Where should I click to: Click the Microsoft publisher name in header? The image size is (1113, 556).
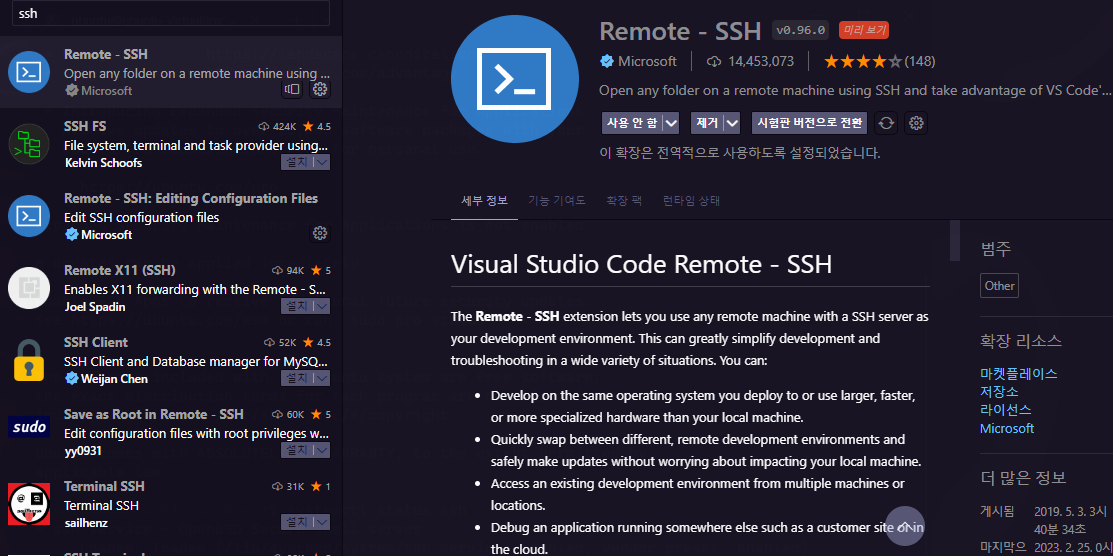647,62
